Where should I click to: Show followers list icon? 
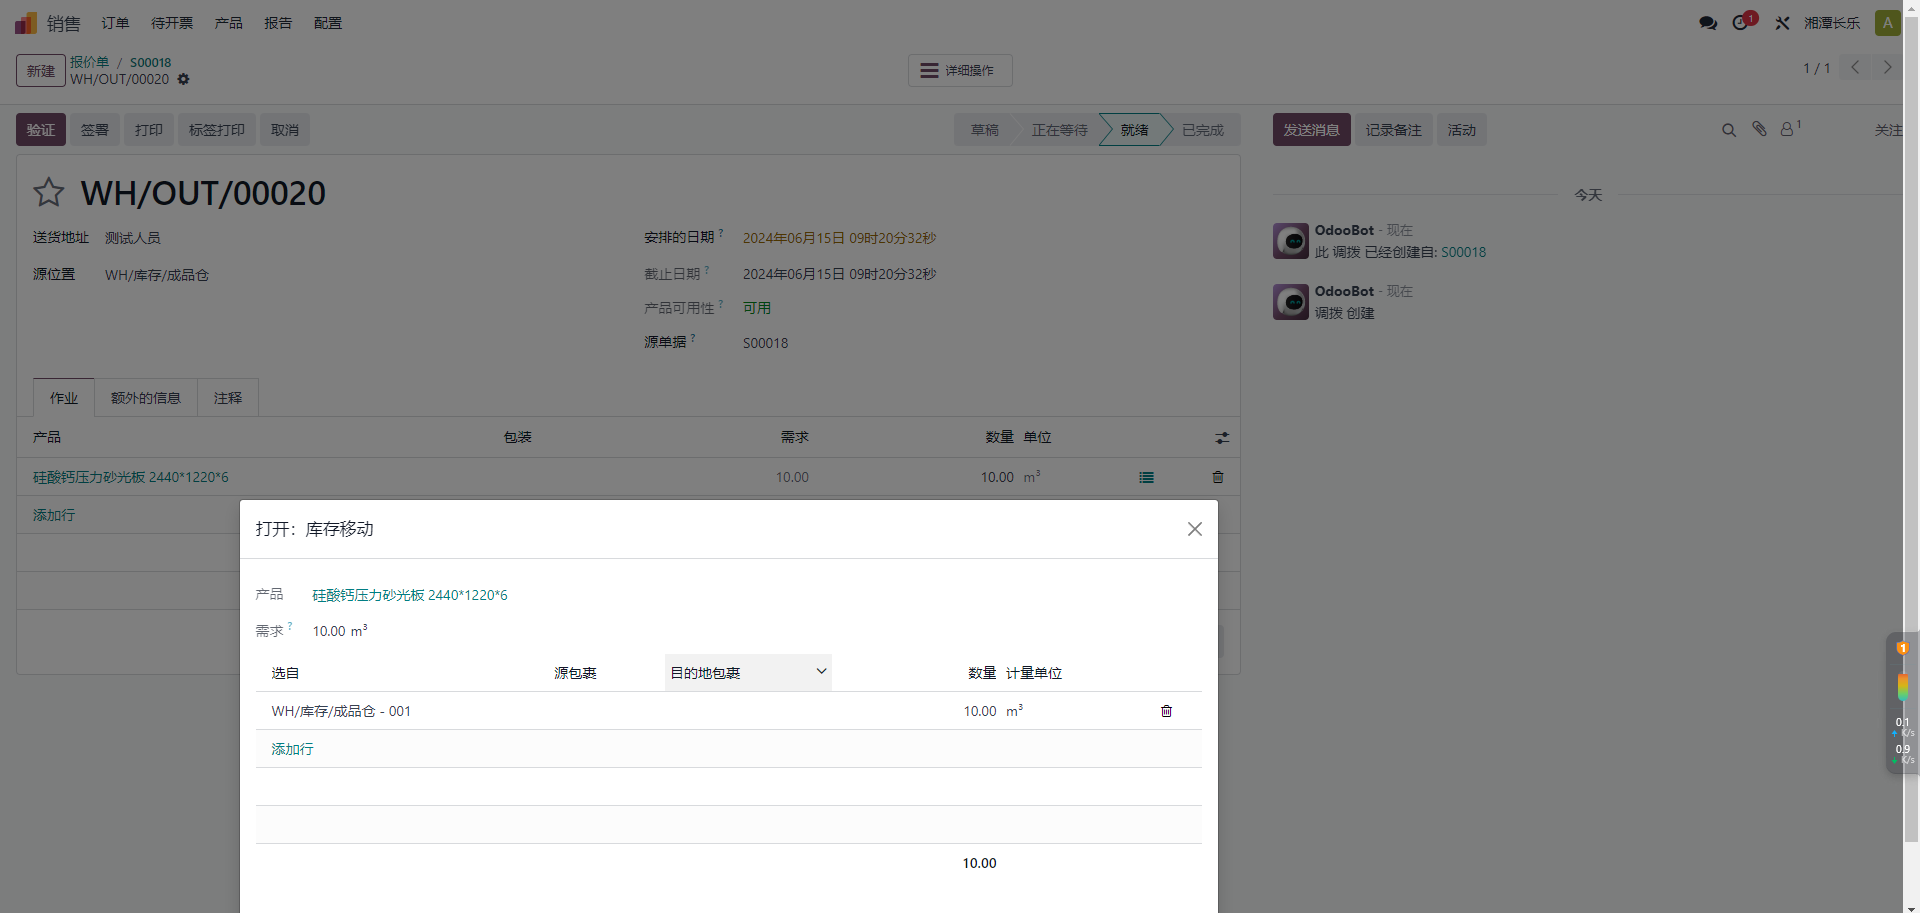pyautogui.click(x=1790, y=128)
